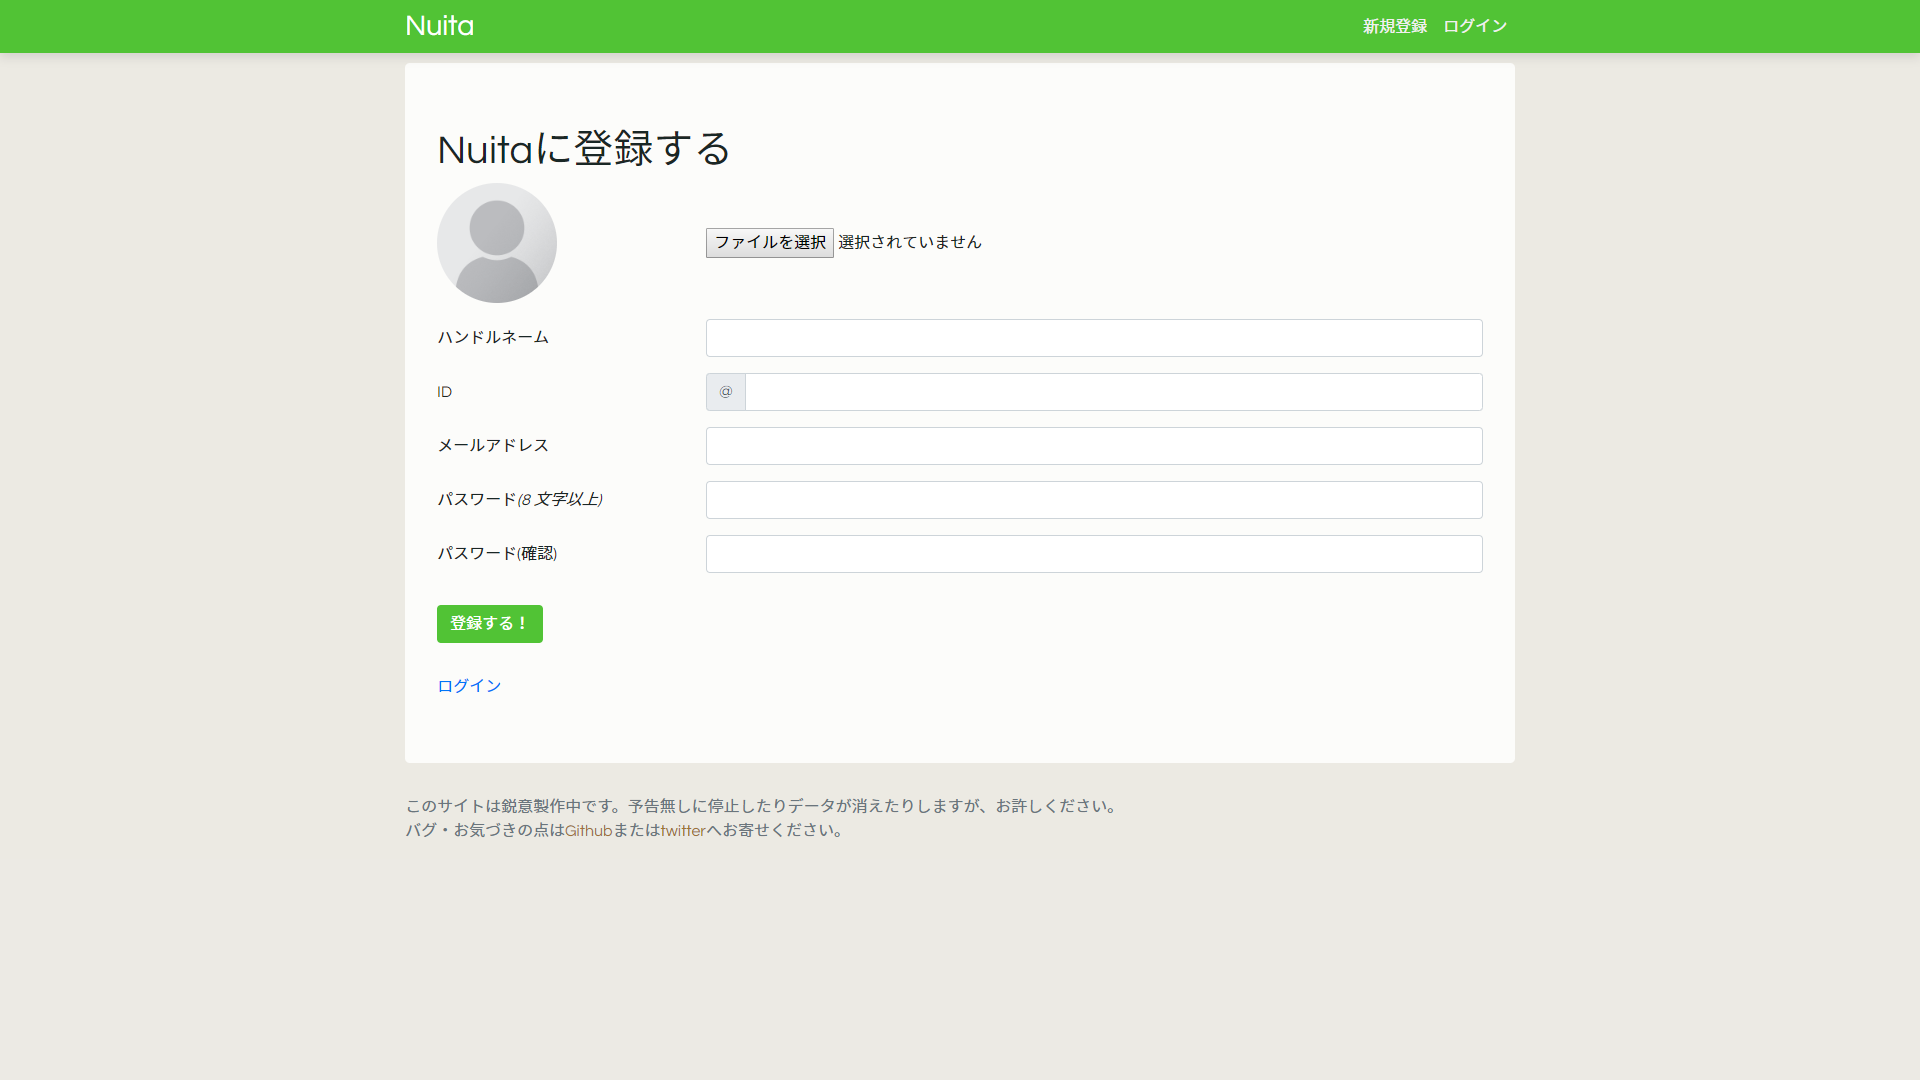The image size is (1920, 1080).
Task: Click the メールアドレス label text
Action: click(493, 446)
